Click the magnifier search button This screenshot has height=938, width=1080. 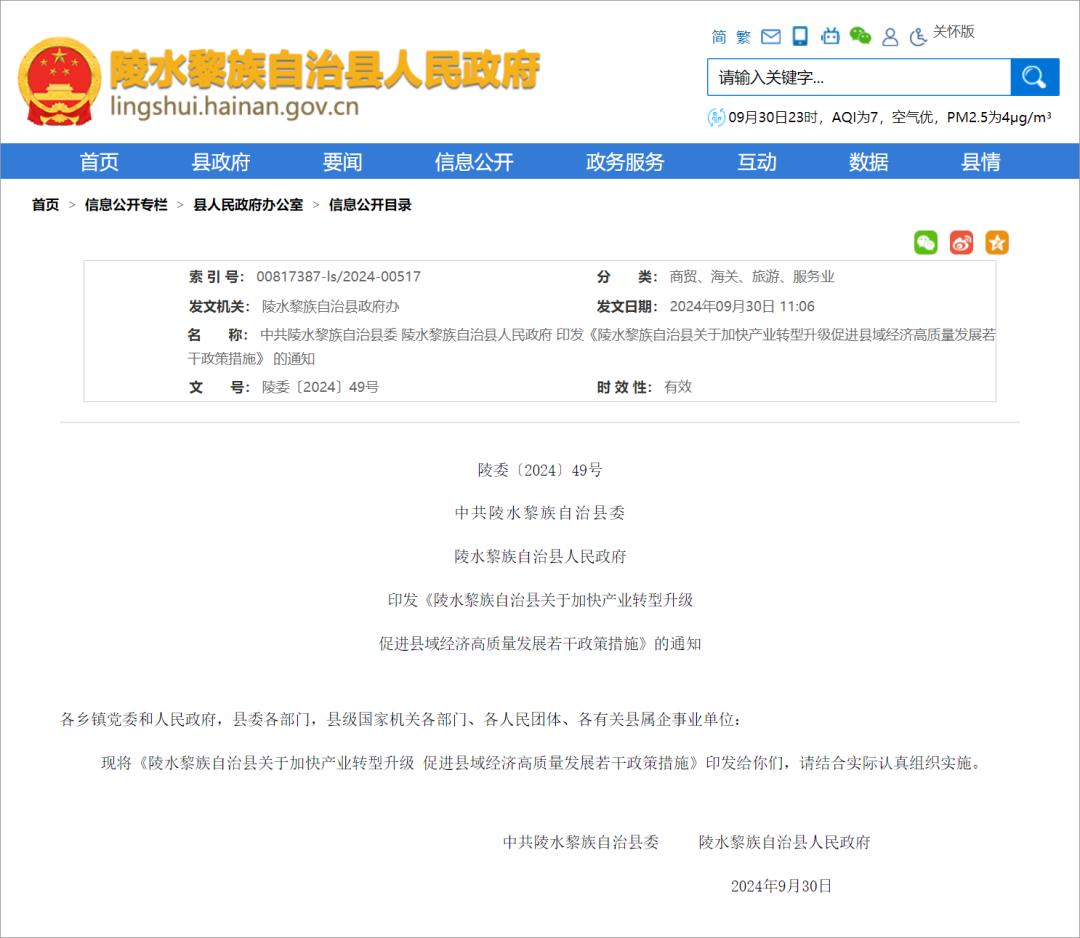1035,77
